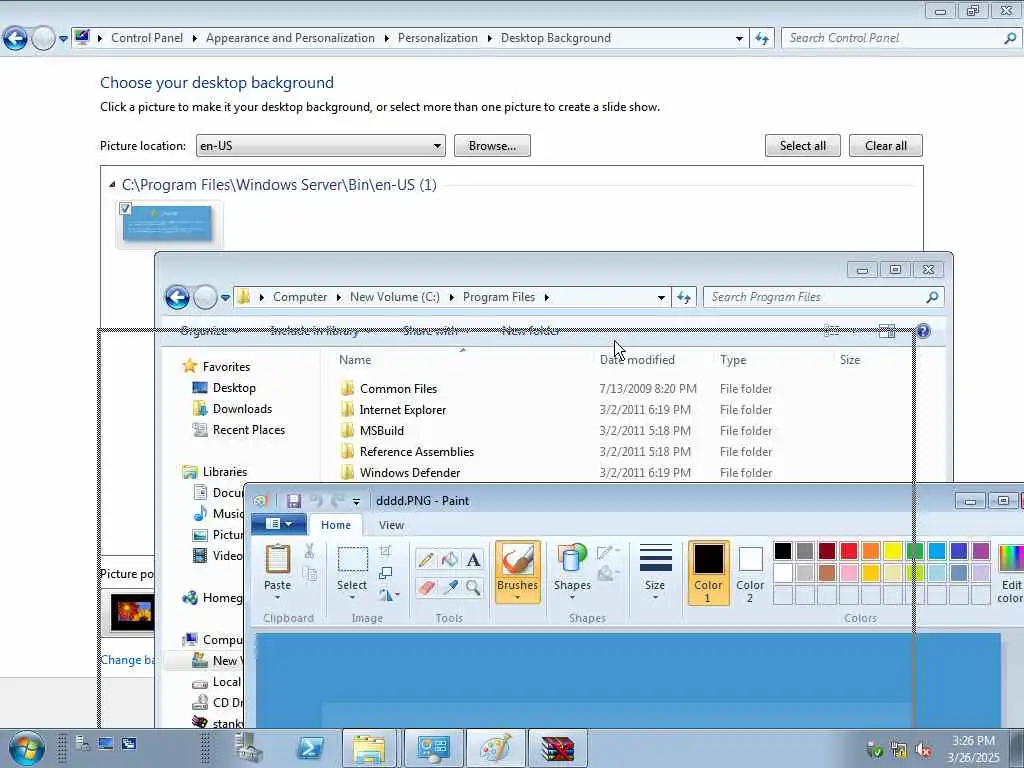Viewport: 1024px width, 768px height.
Task: Click the Search Control Panel field
Action: [901, 39]
